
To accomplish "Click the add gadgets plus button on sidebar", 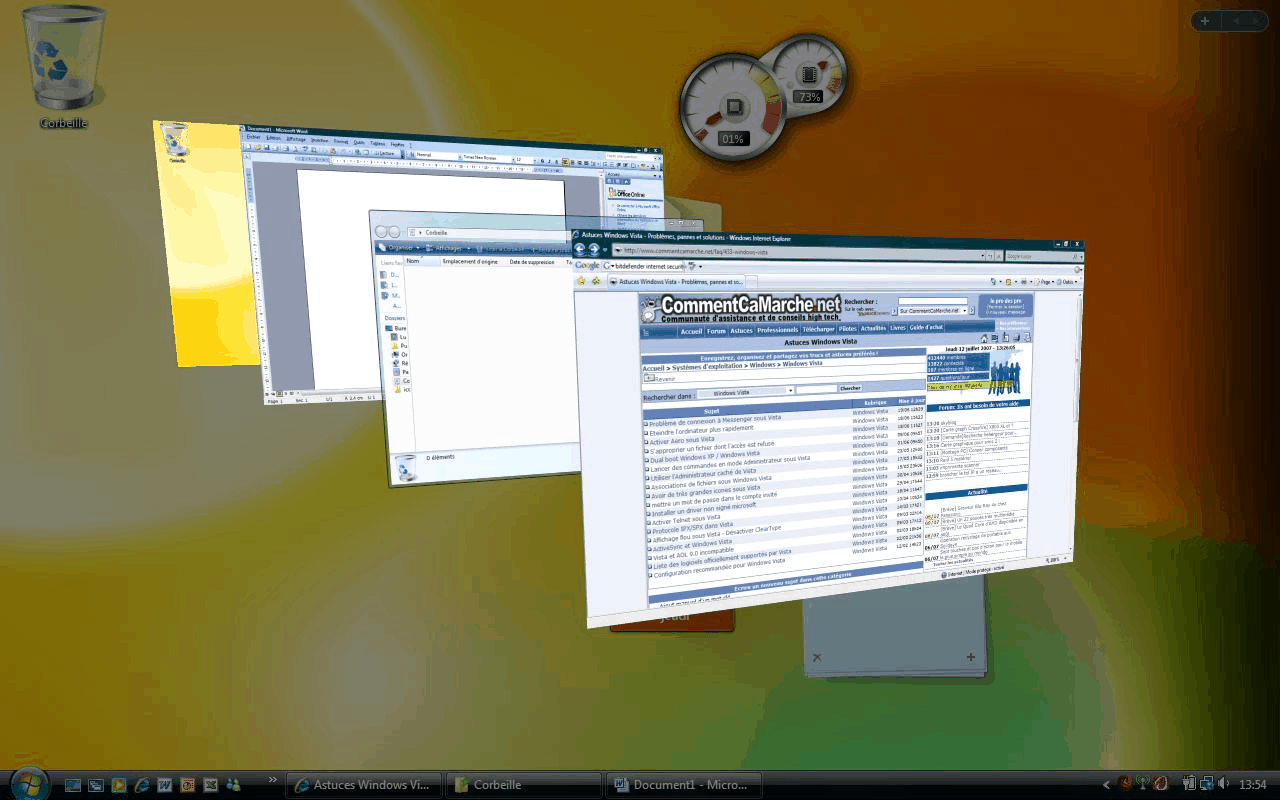I will point(1205,21).
